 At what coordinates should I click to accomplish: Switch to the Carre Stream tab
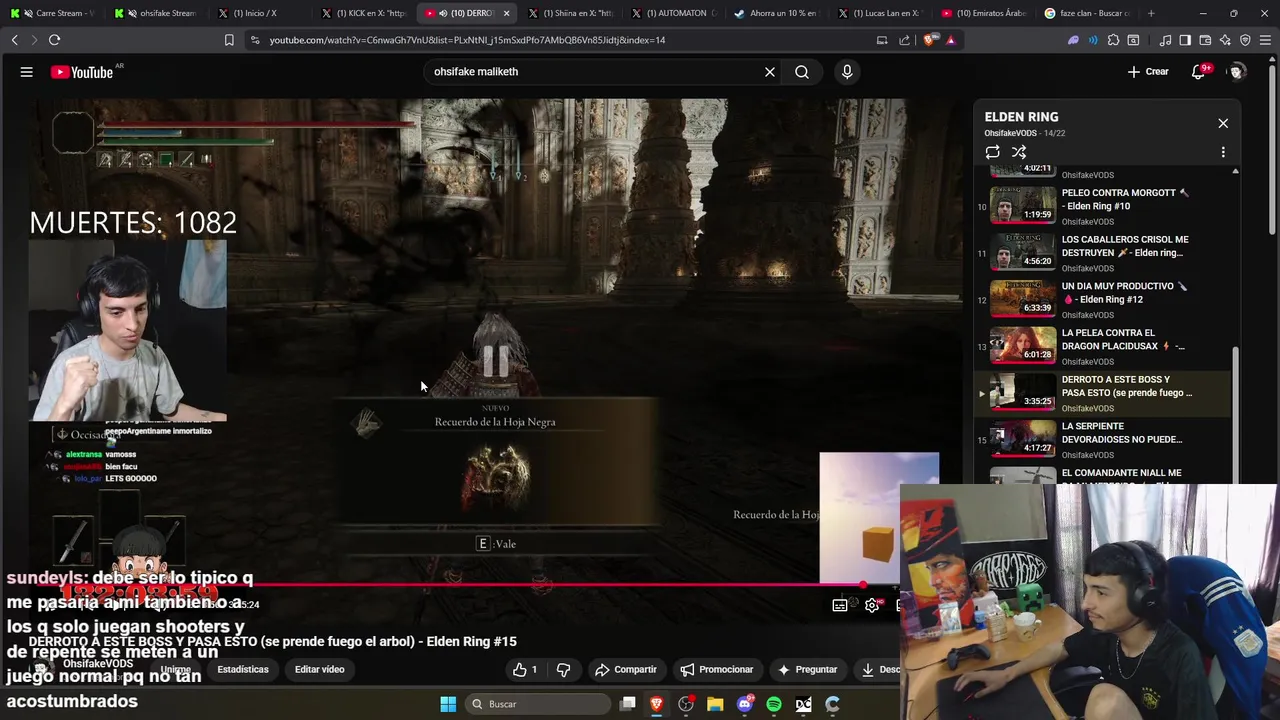point(55,13)
